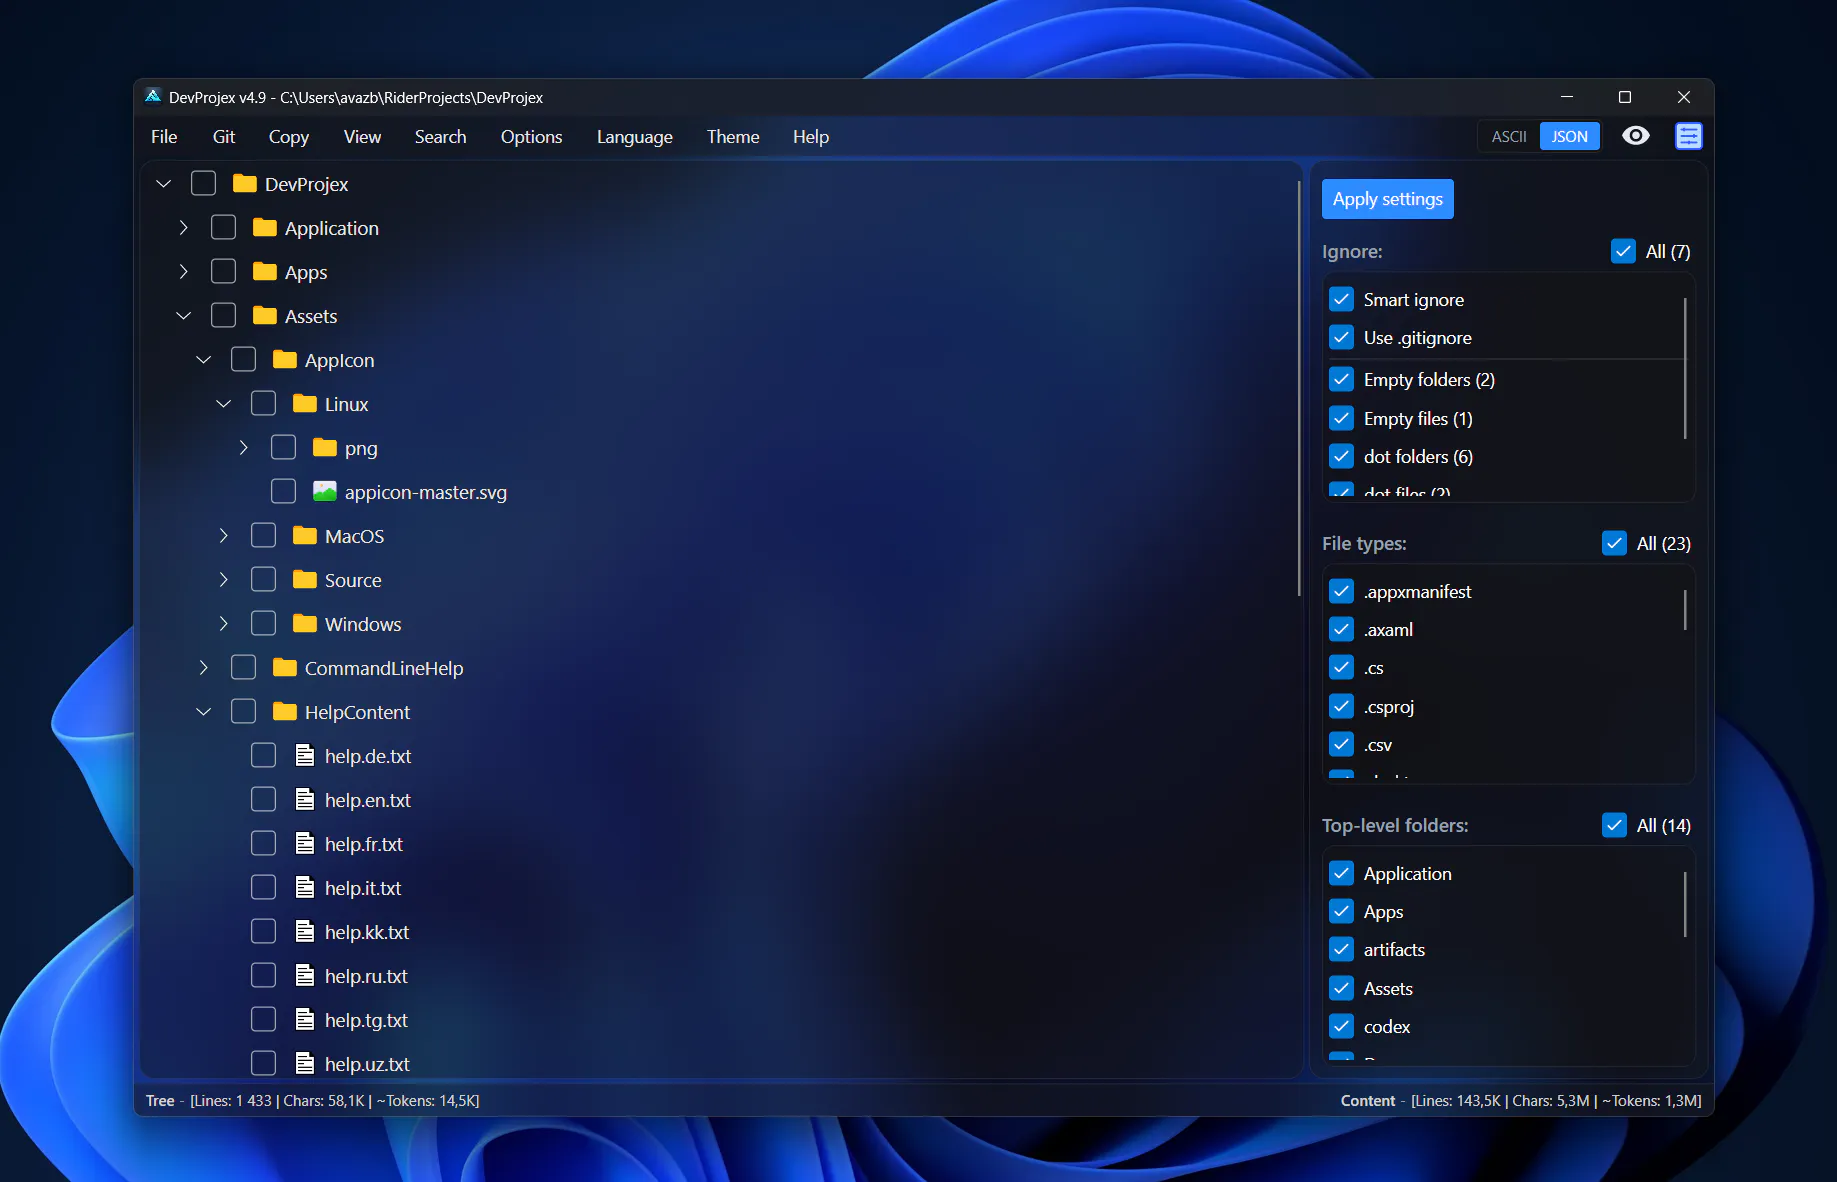Click the main tree vertical scrollbar
The height and width of the screenshot is (1182, 1837).
point(1298,388)
